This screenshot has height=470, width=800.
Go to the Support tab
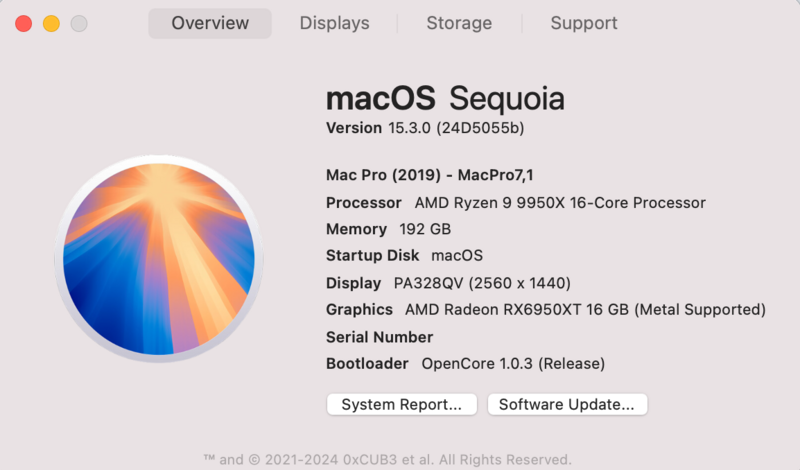pos(584,23)
